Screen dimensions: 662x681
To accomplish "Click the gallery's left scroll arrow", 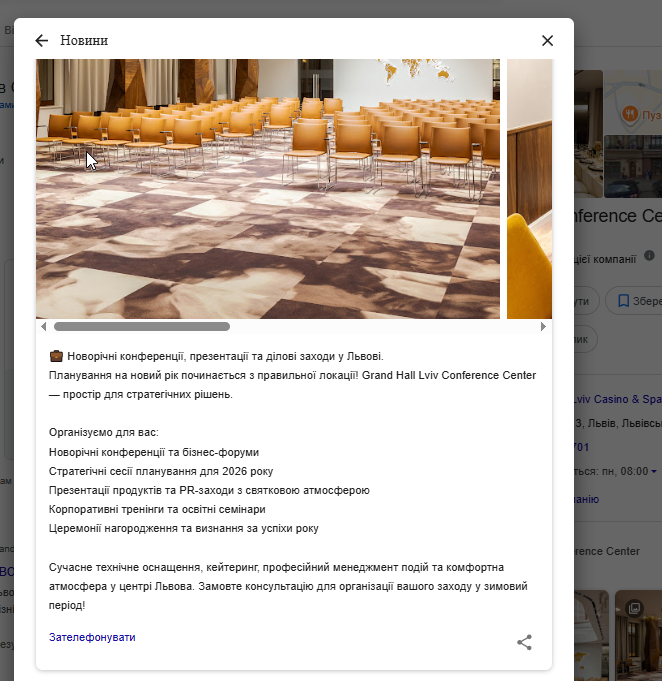I will click(43, 327).
